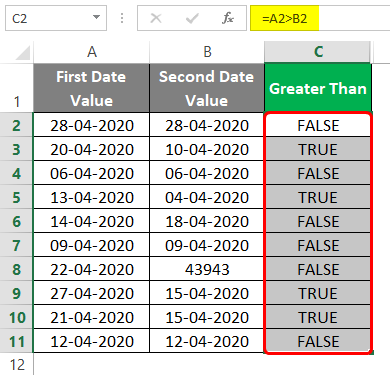Click the 'Greater Than' header cell
The height and width of the screenshot is (375, 390).
(318, 88)
